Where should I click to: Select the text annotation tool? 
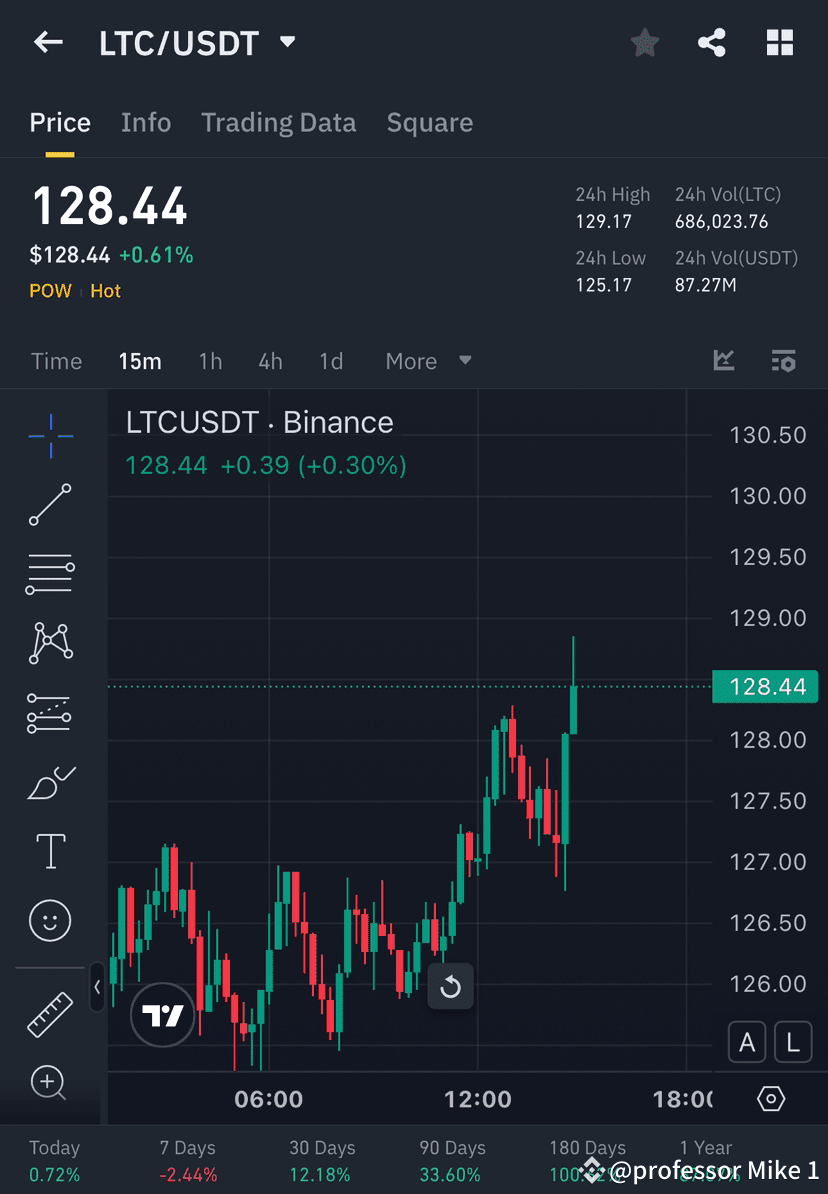[x=50, y=851]
